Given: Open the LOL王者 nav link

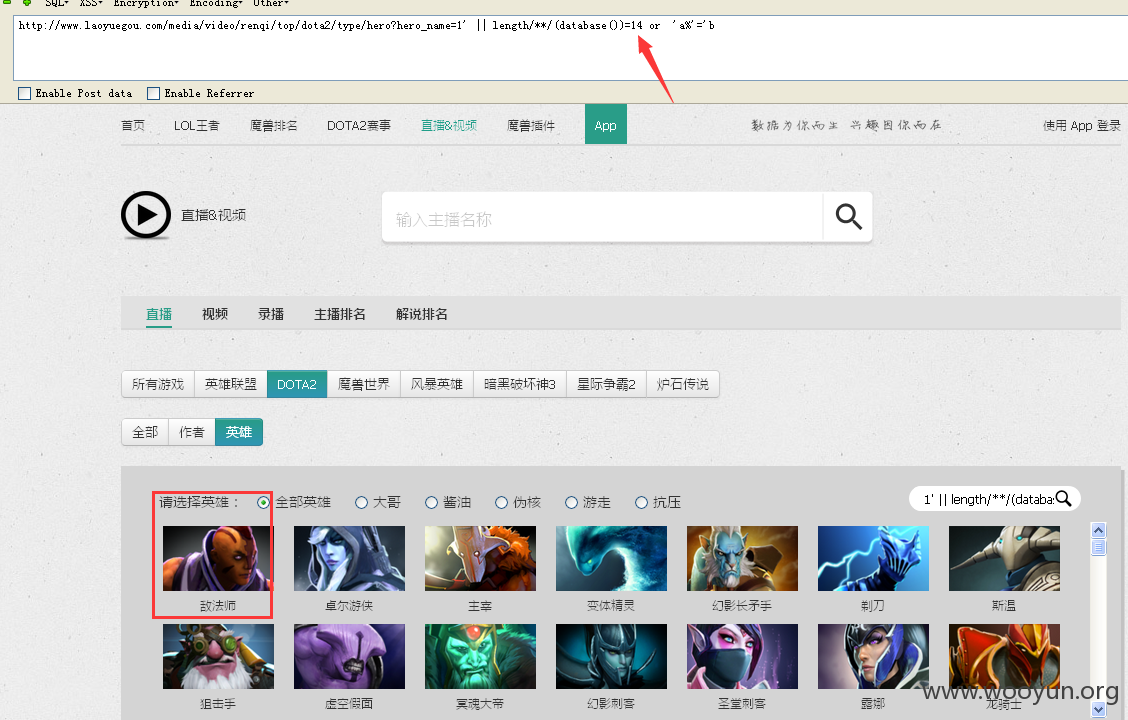Looking at the screenshot, I should 196,125.
